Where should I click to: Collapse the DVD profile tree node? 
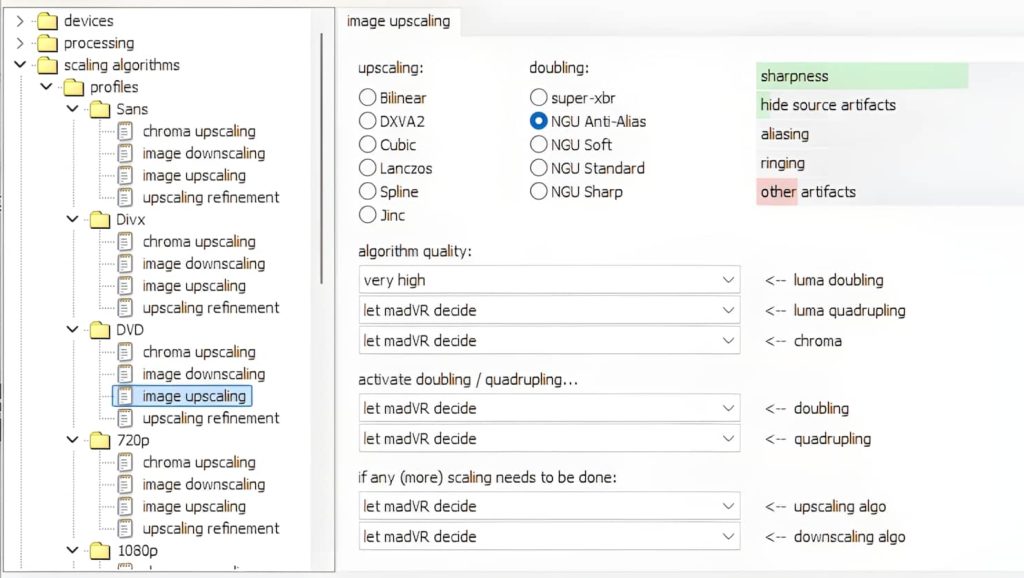pos(72,330)
